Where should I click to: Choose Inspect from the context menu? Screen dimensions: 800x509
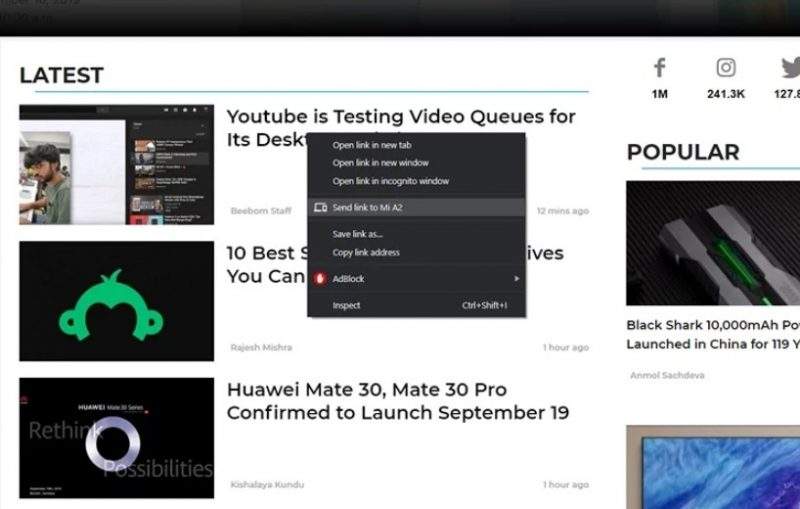[x=416, y=305]
